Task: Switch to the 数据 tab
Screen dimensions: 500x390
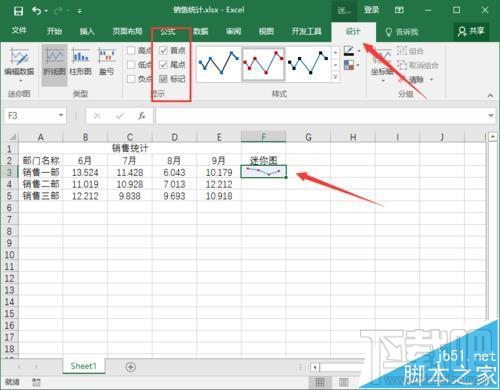Action: click(201, 31)
